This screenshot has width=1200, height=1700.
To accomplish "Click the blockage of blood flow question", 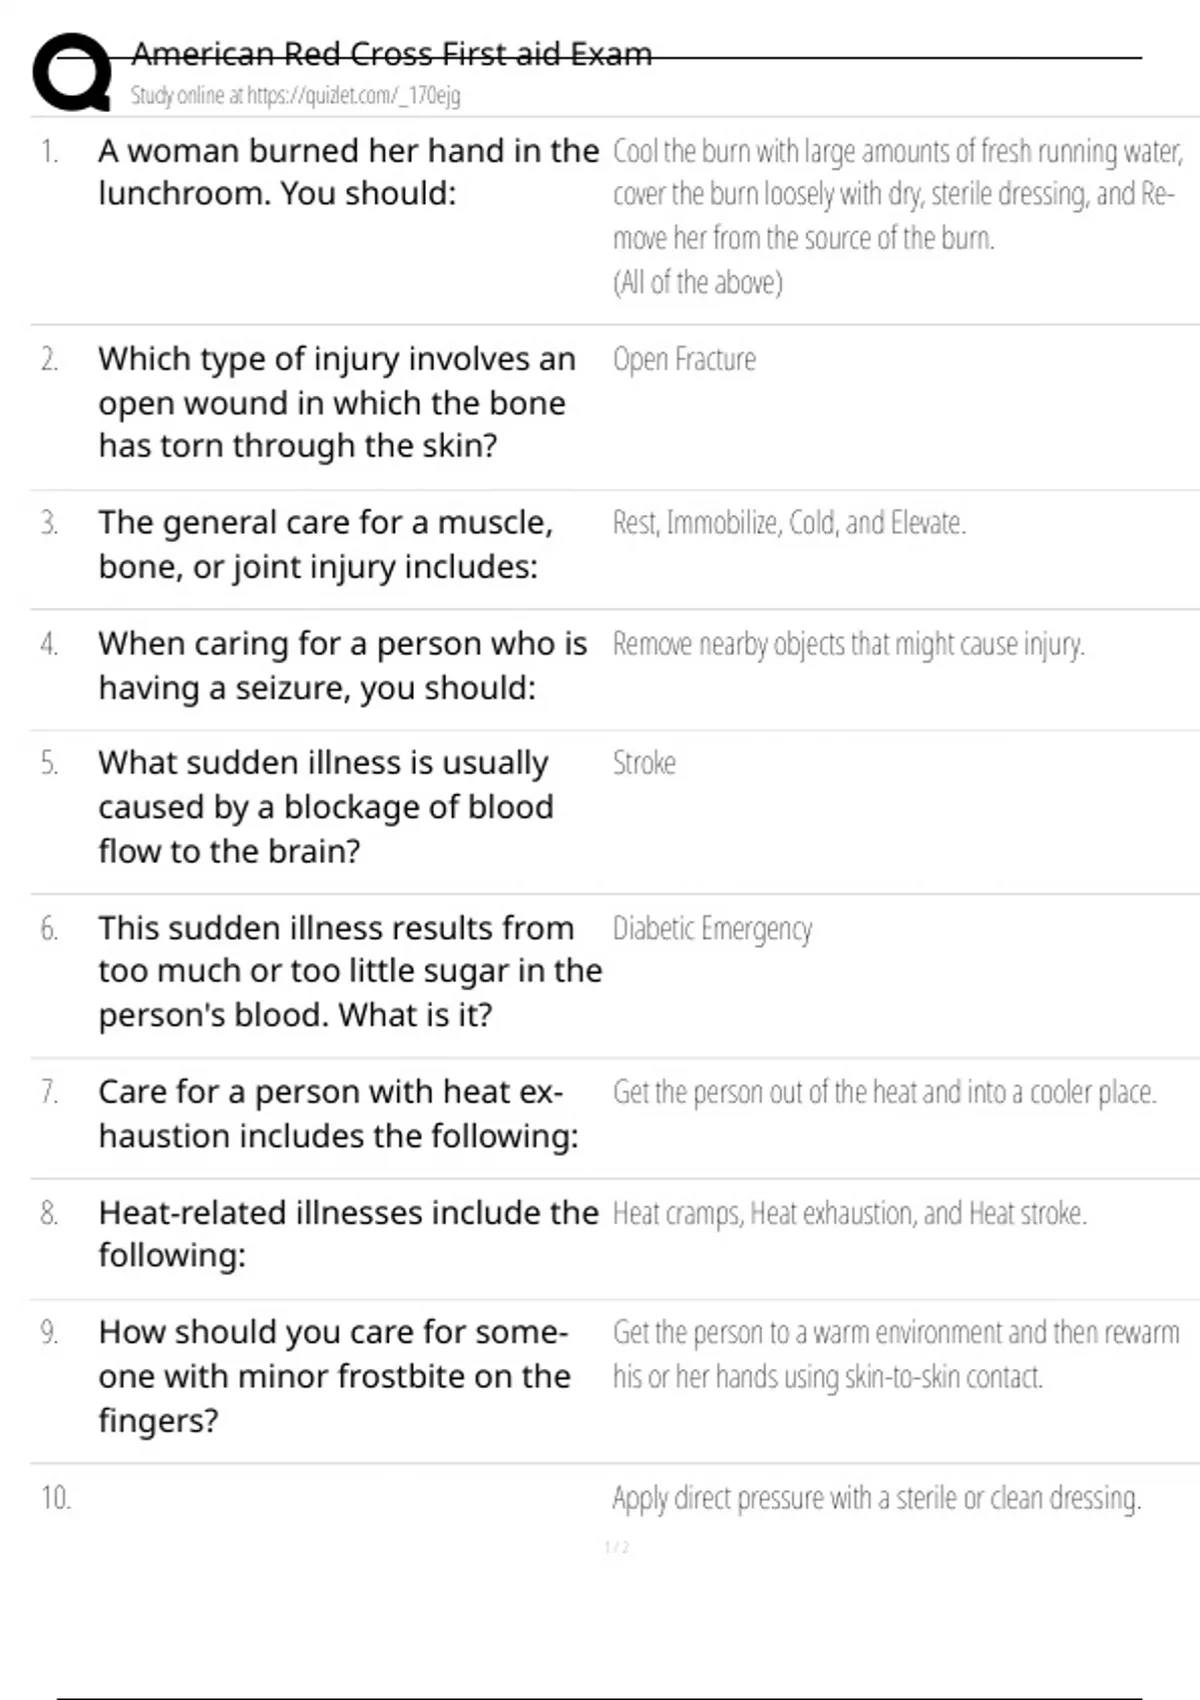I will [325, 807].
